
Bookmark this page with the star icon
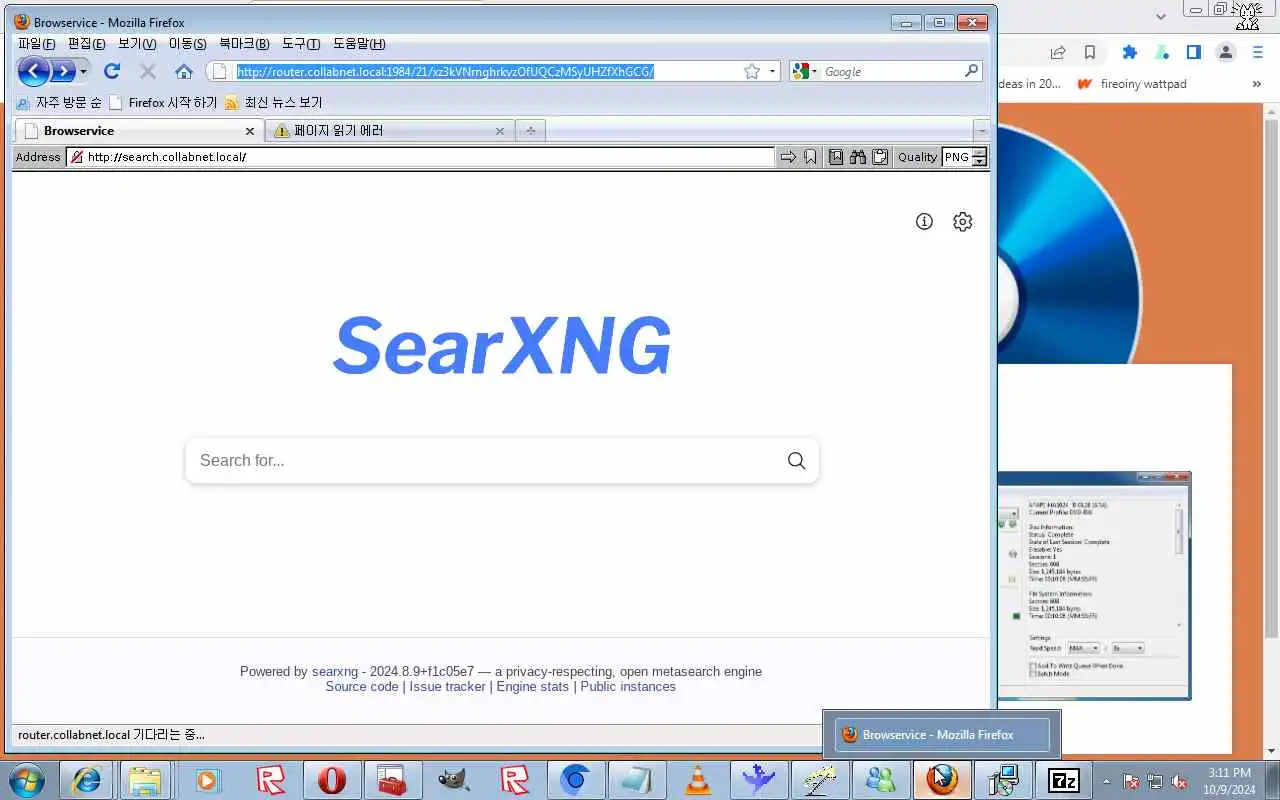pos(752,71)
